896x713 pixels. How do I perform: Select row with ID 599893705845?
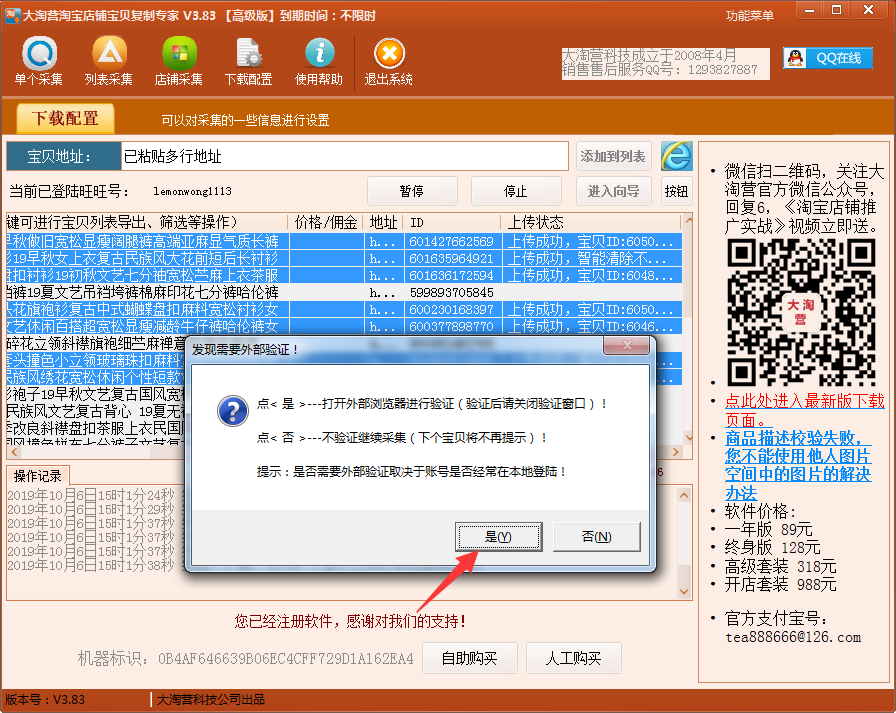coord(344,293)
